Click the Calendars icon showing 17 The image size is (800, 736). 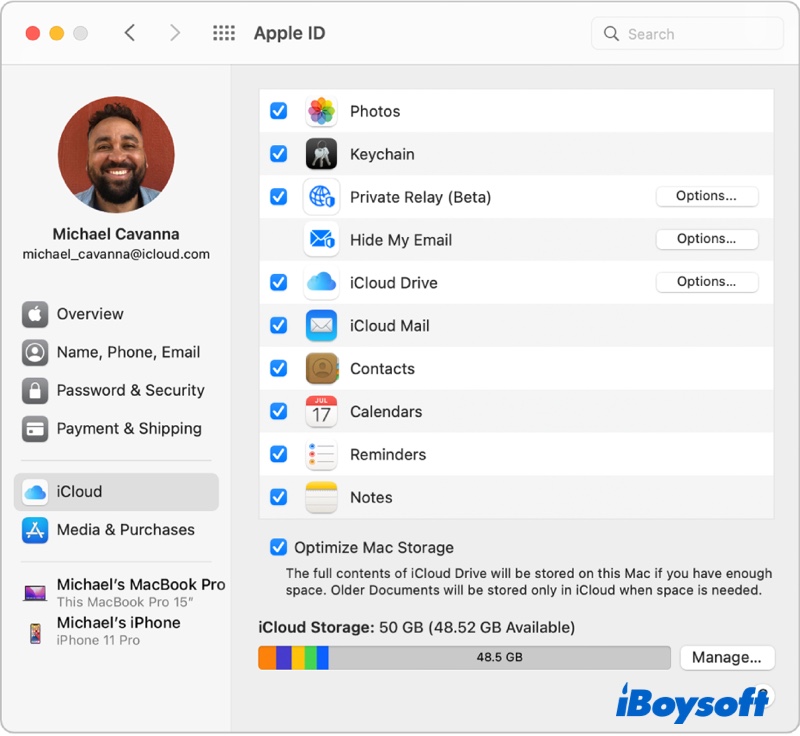coord(321,411)
